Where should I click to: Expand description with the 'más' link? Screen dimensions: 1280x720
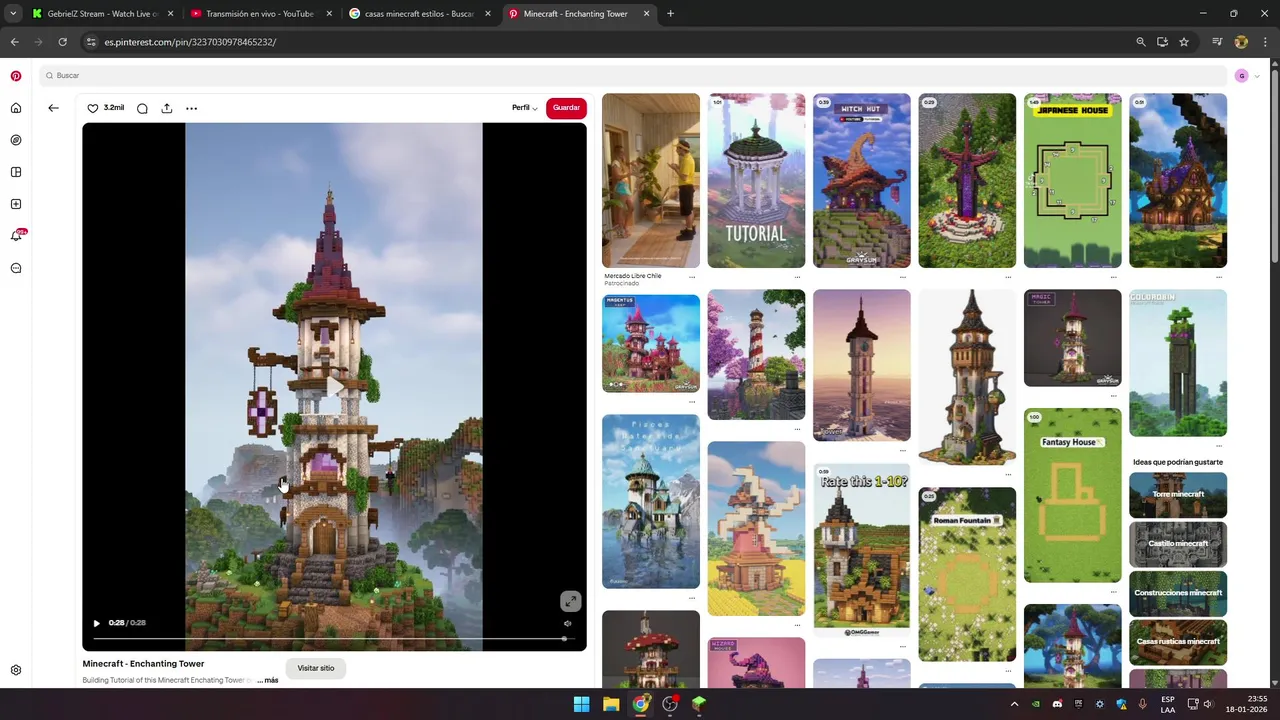coord(271,680)
